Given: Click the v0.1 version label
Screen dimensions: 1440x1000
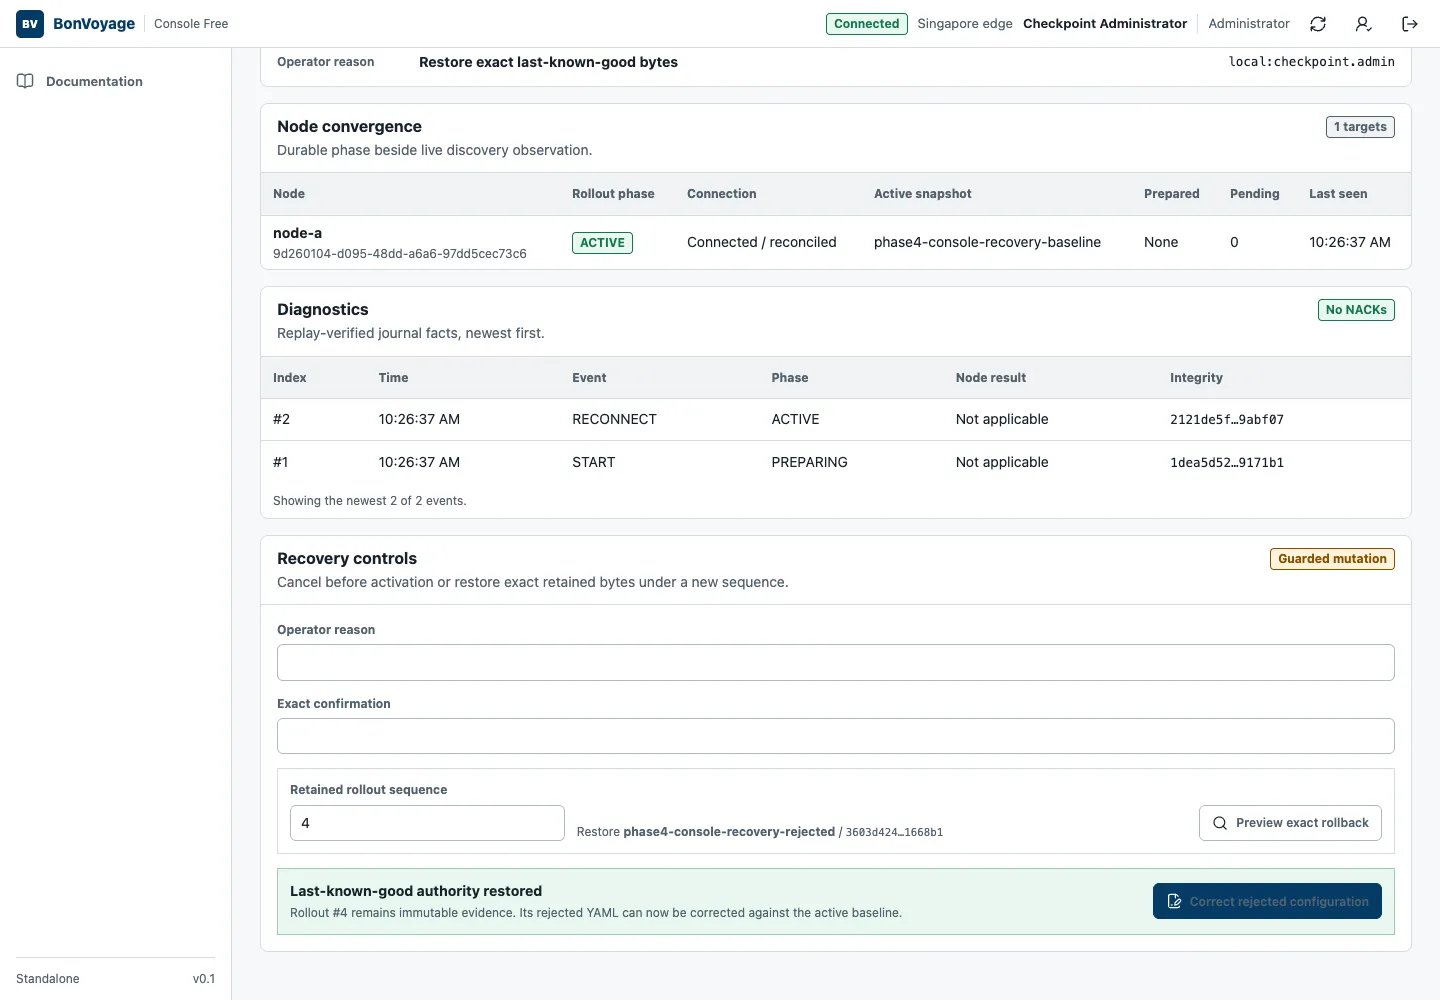Looking at the screenshot, I should [x=204, y=979].
